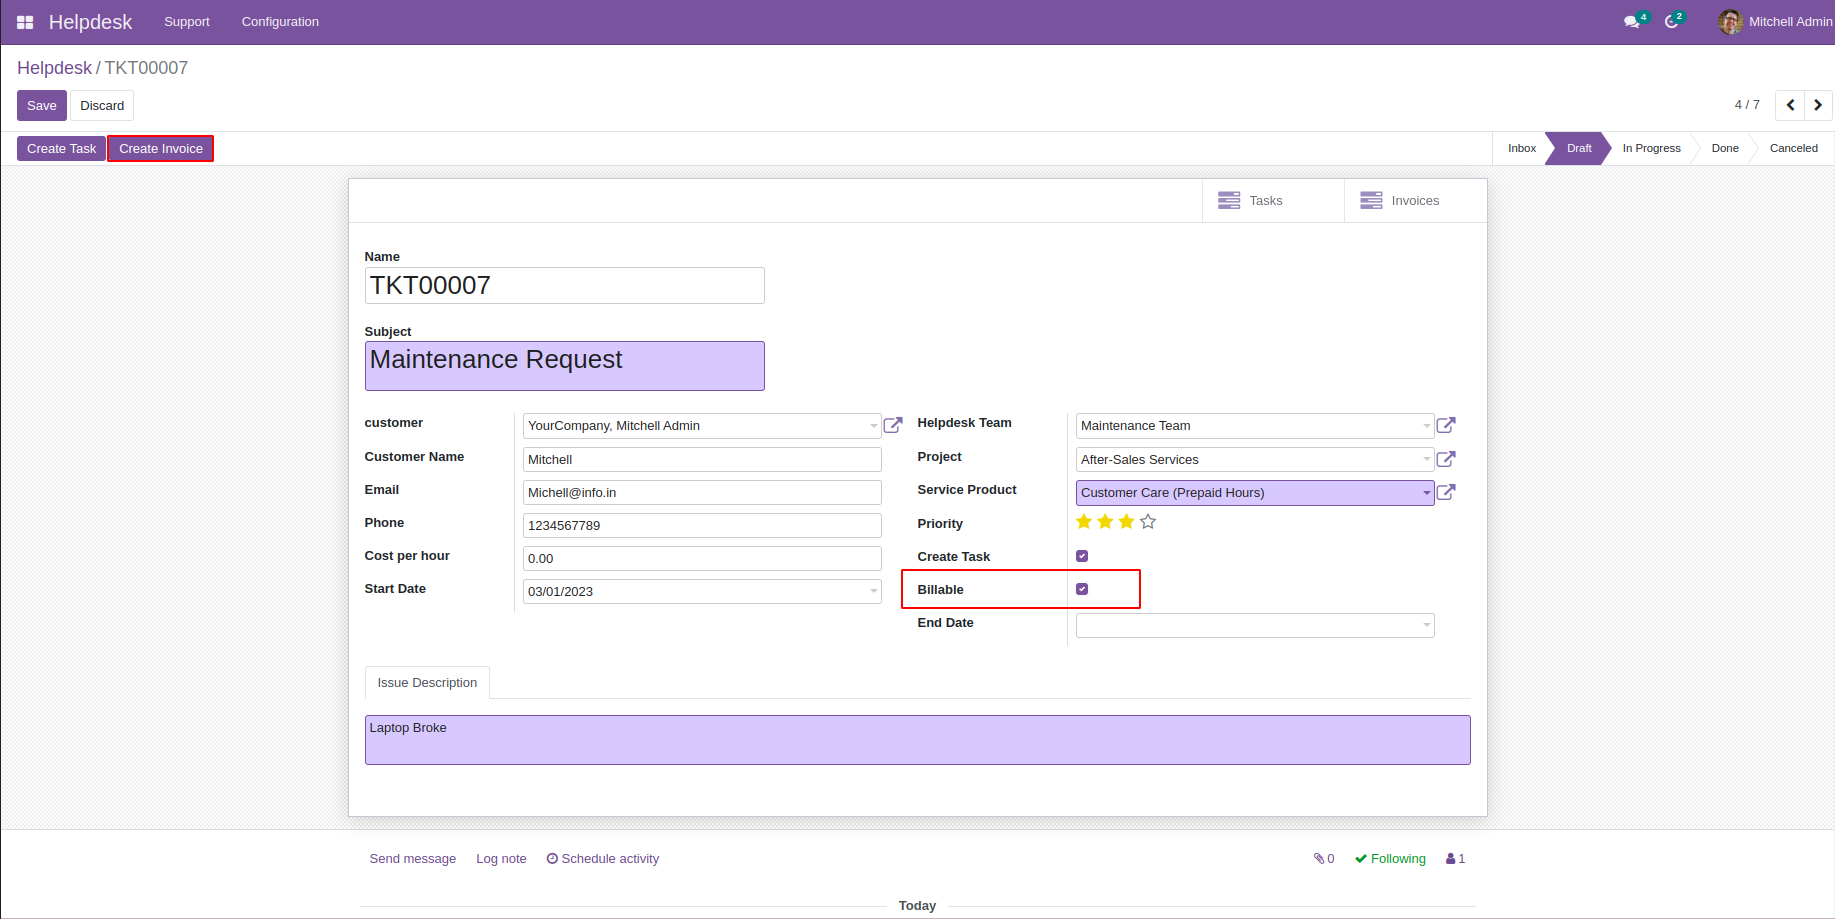
Task: Expand the Helpdesk Team dropdown
Action: pyautogui.click(x=1426, y=426)
